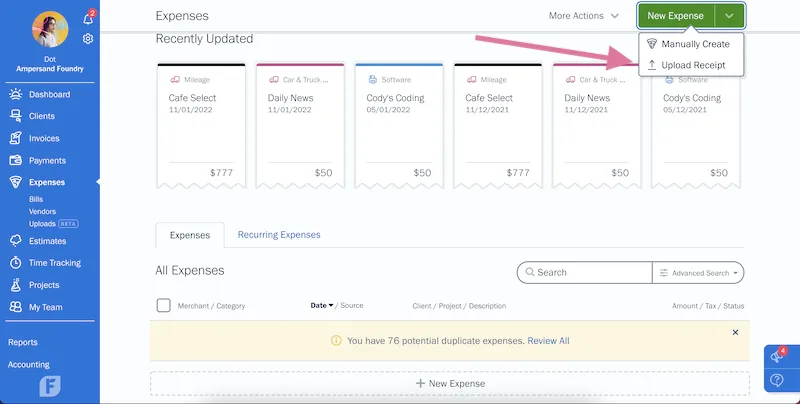Click the Review All link
The image size is (800, 404).
tap(548, 341)
